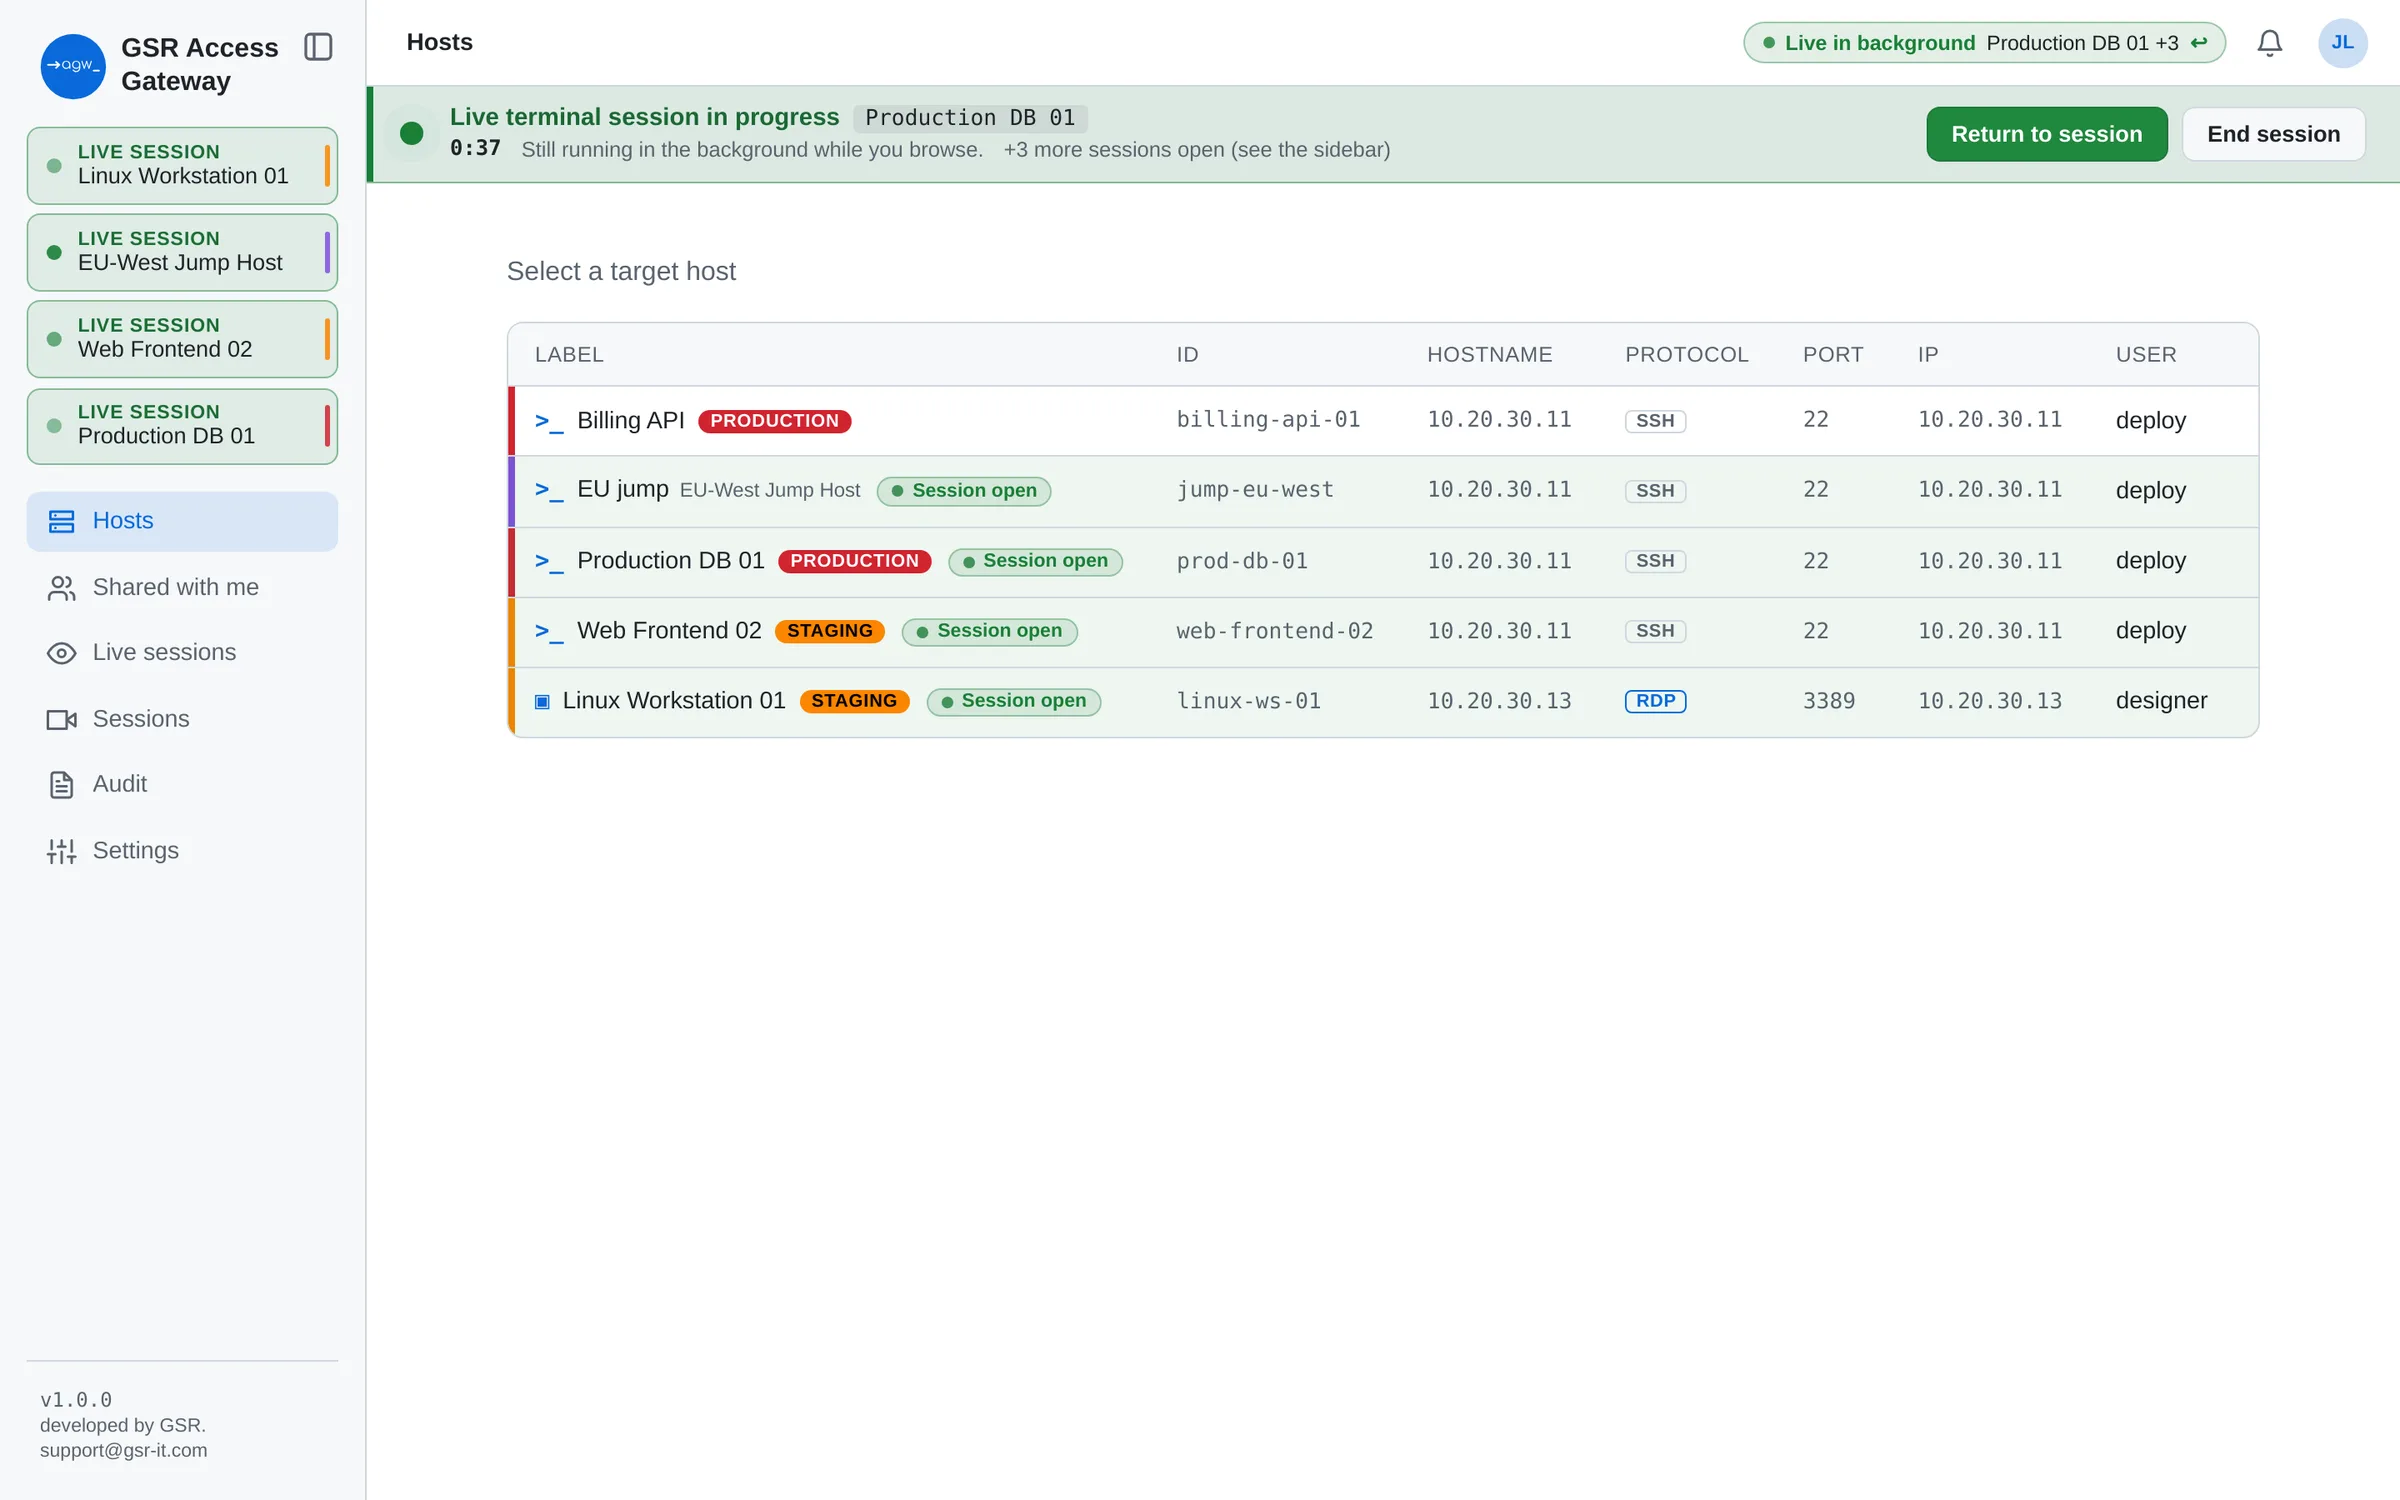Open Production DB 01 live session card
The image size is (2400, 1500).
(182, 426)
